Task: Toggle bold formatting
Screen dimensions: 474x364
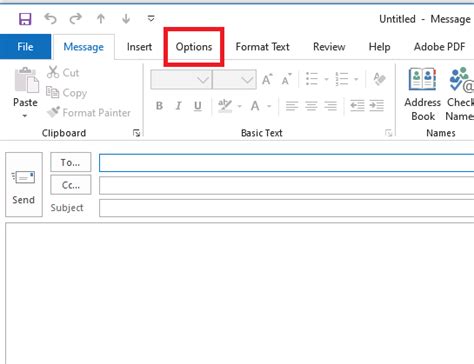Action: coord(159,106)
